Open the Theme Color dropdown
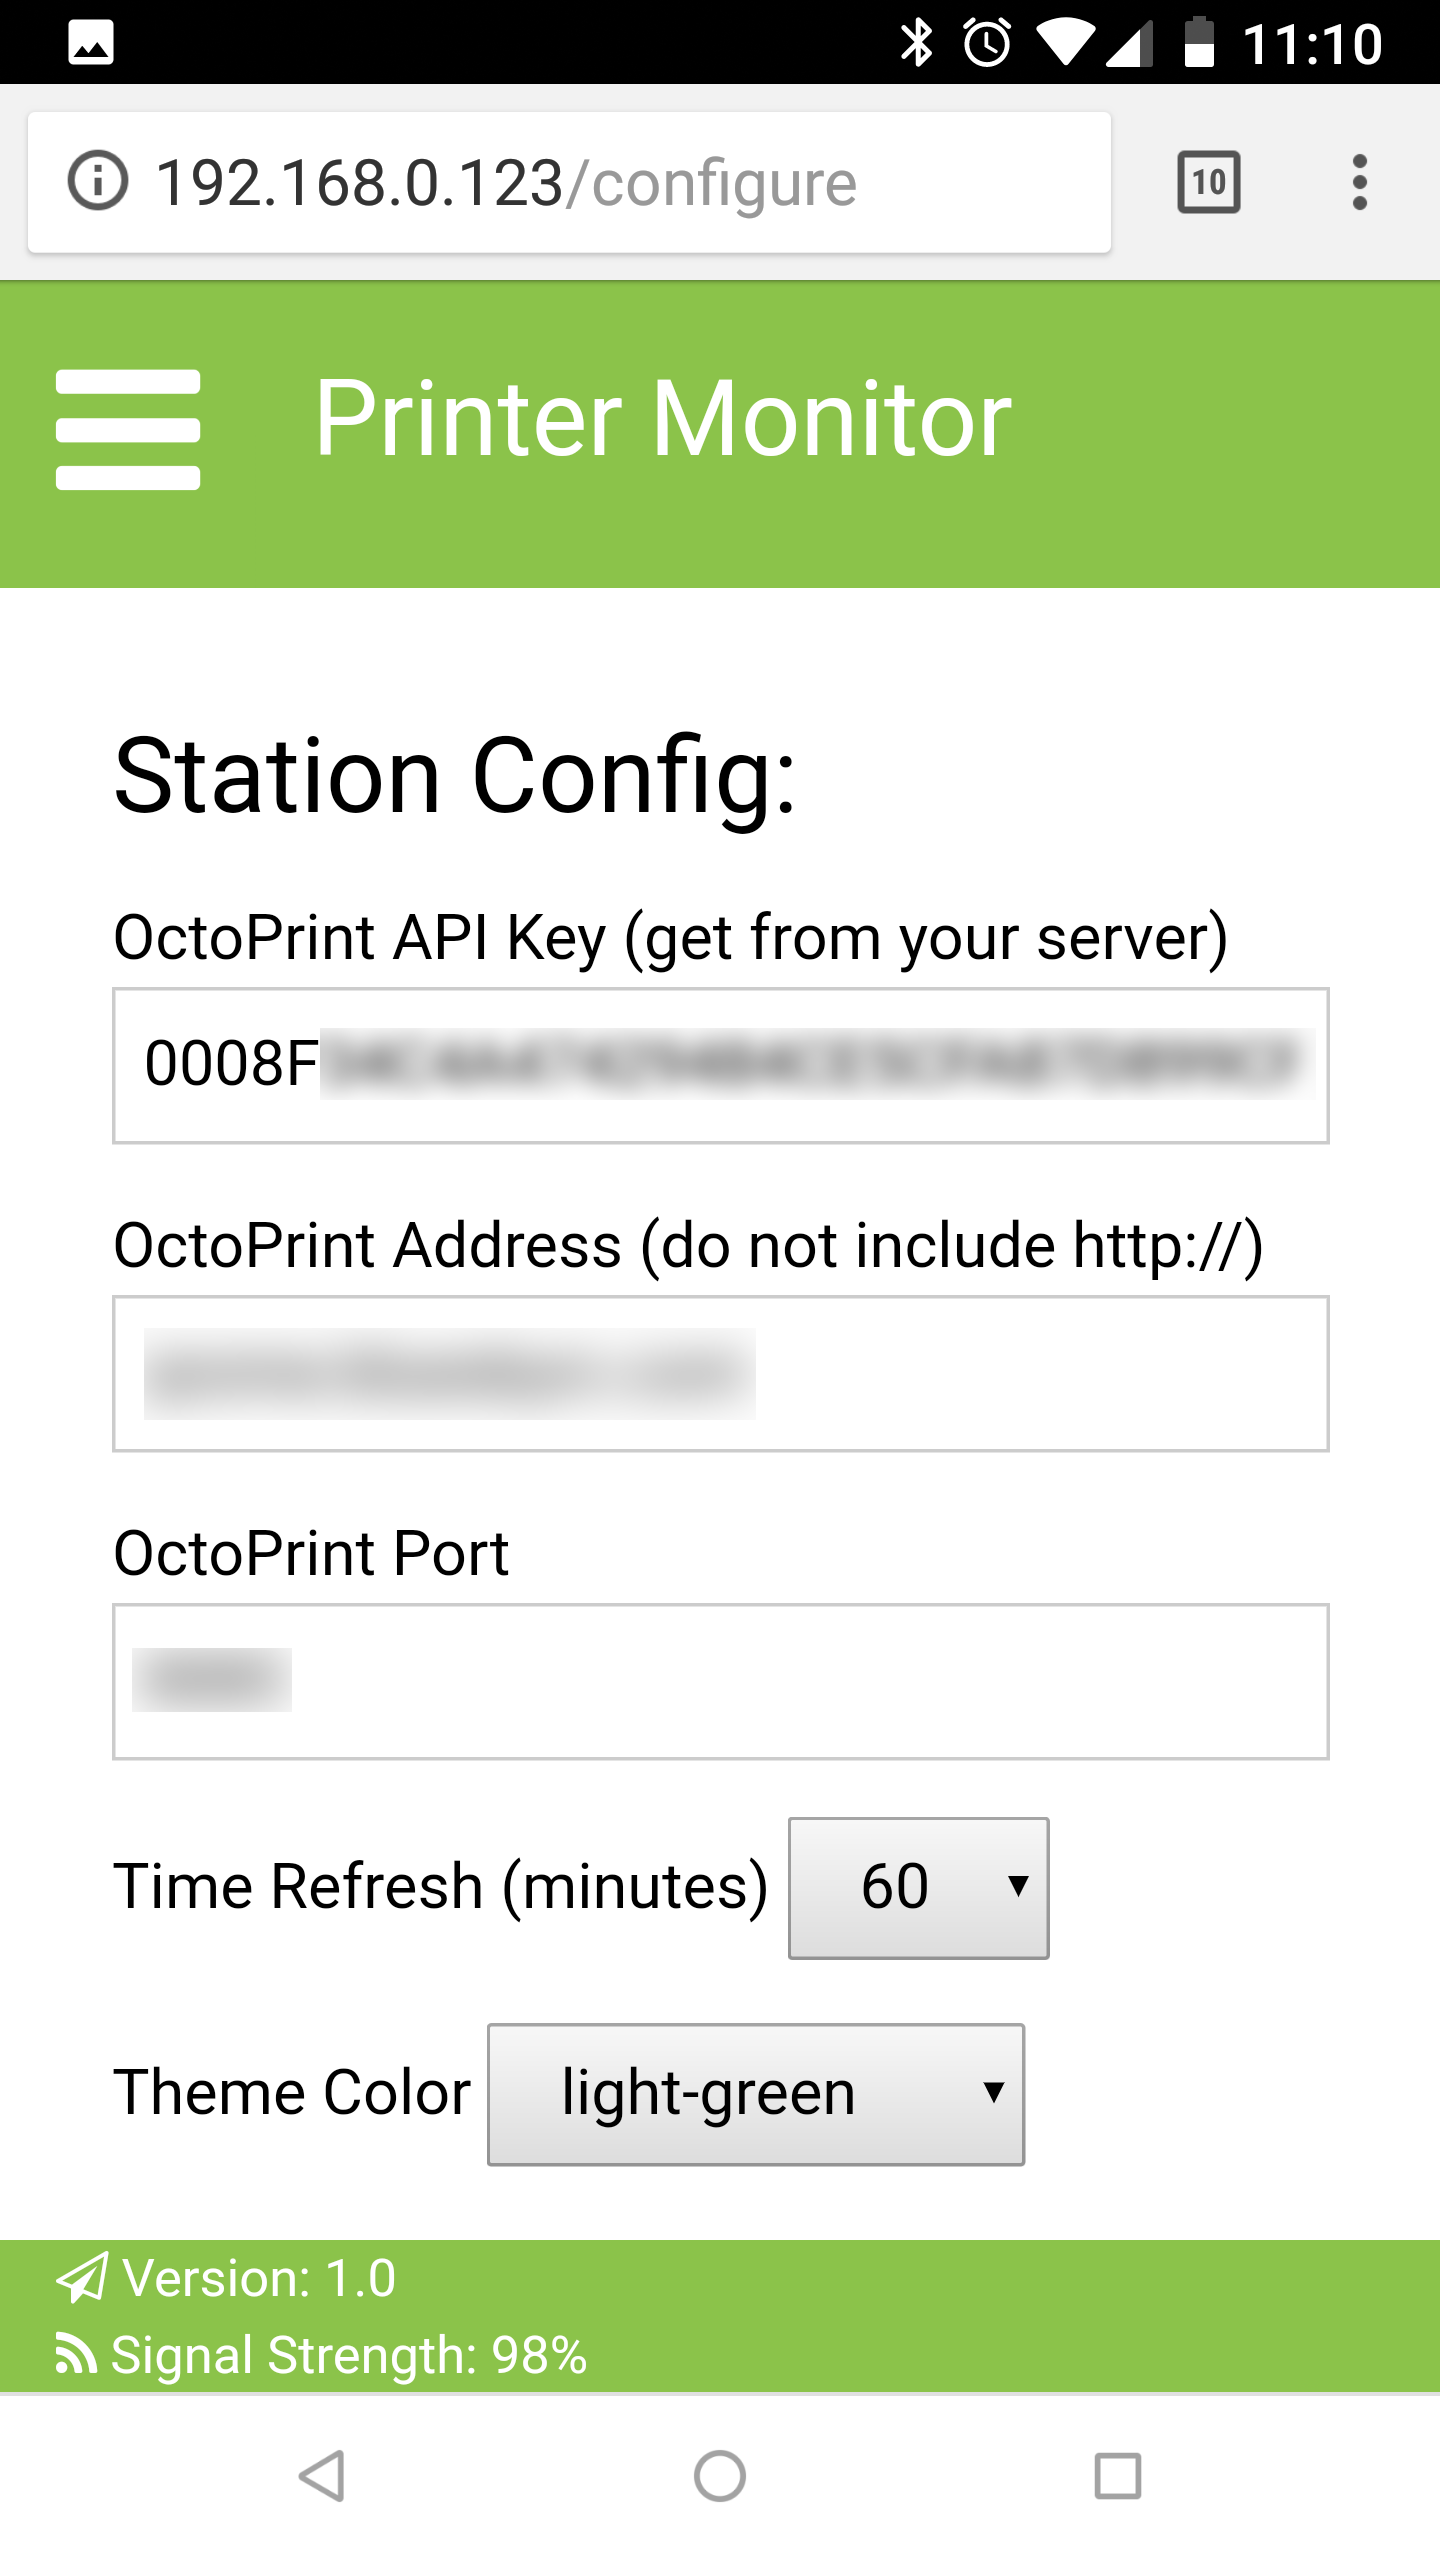The height and width of the screenshot is (2560, 1440). 755,2094
